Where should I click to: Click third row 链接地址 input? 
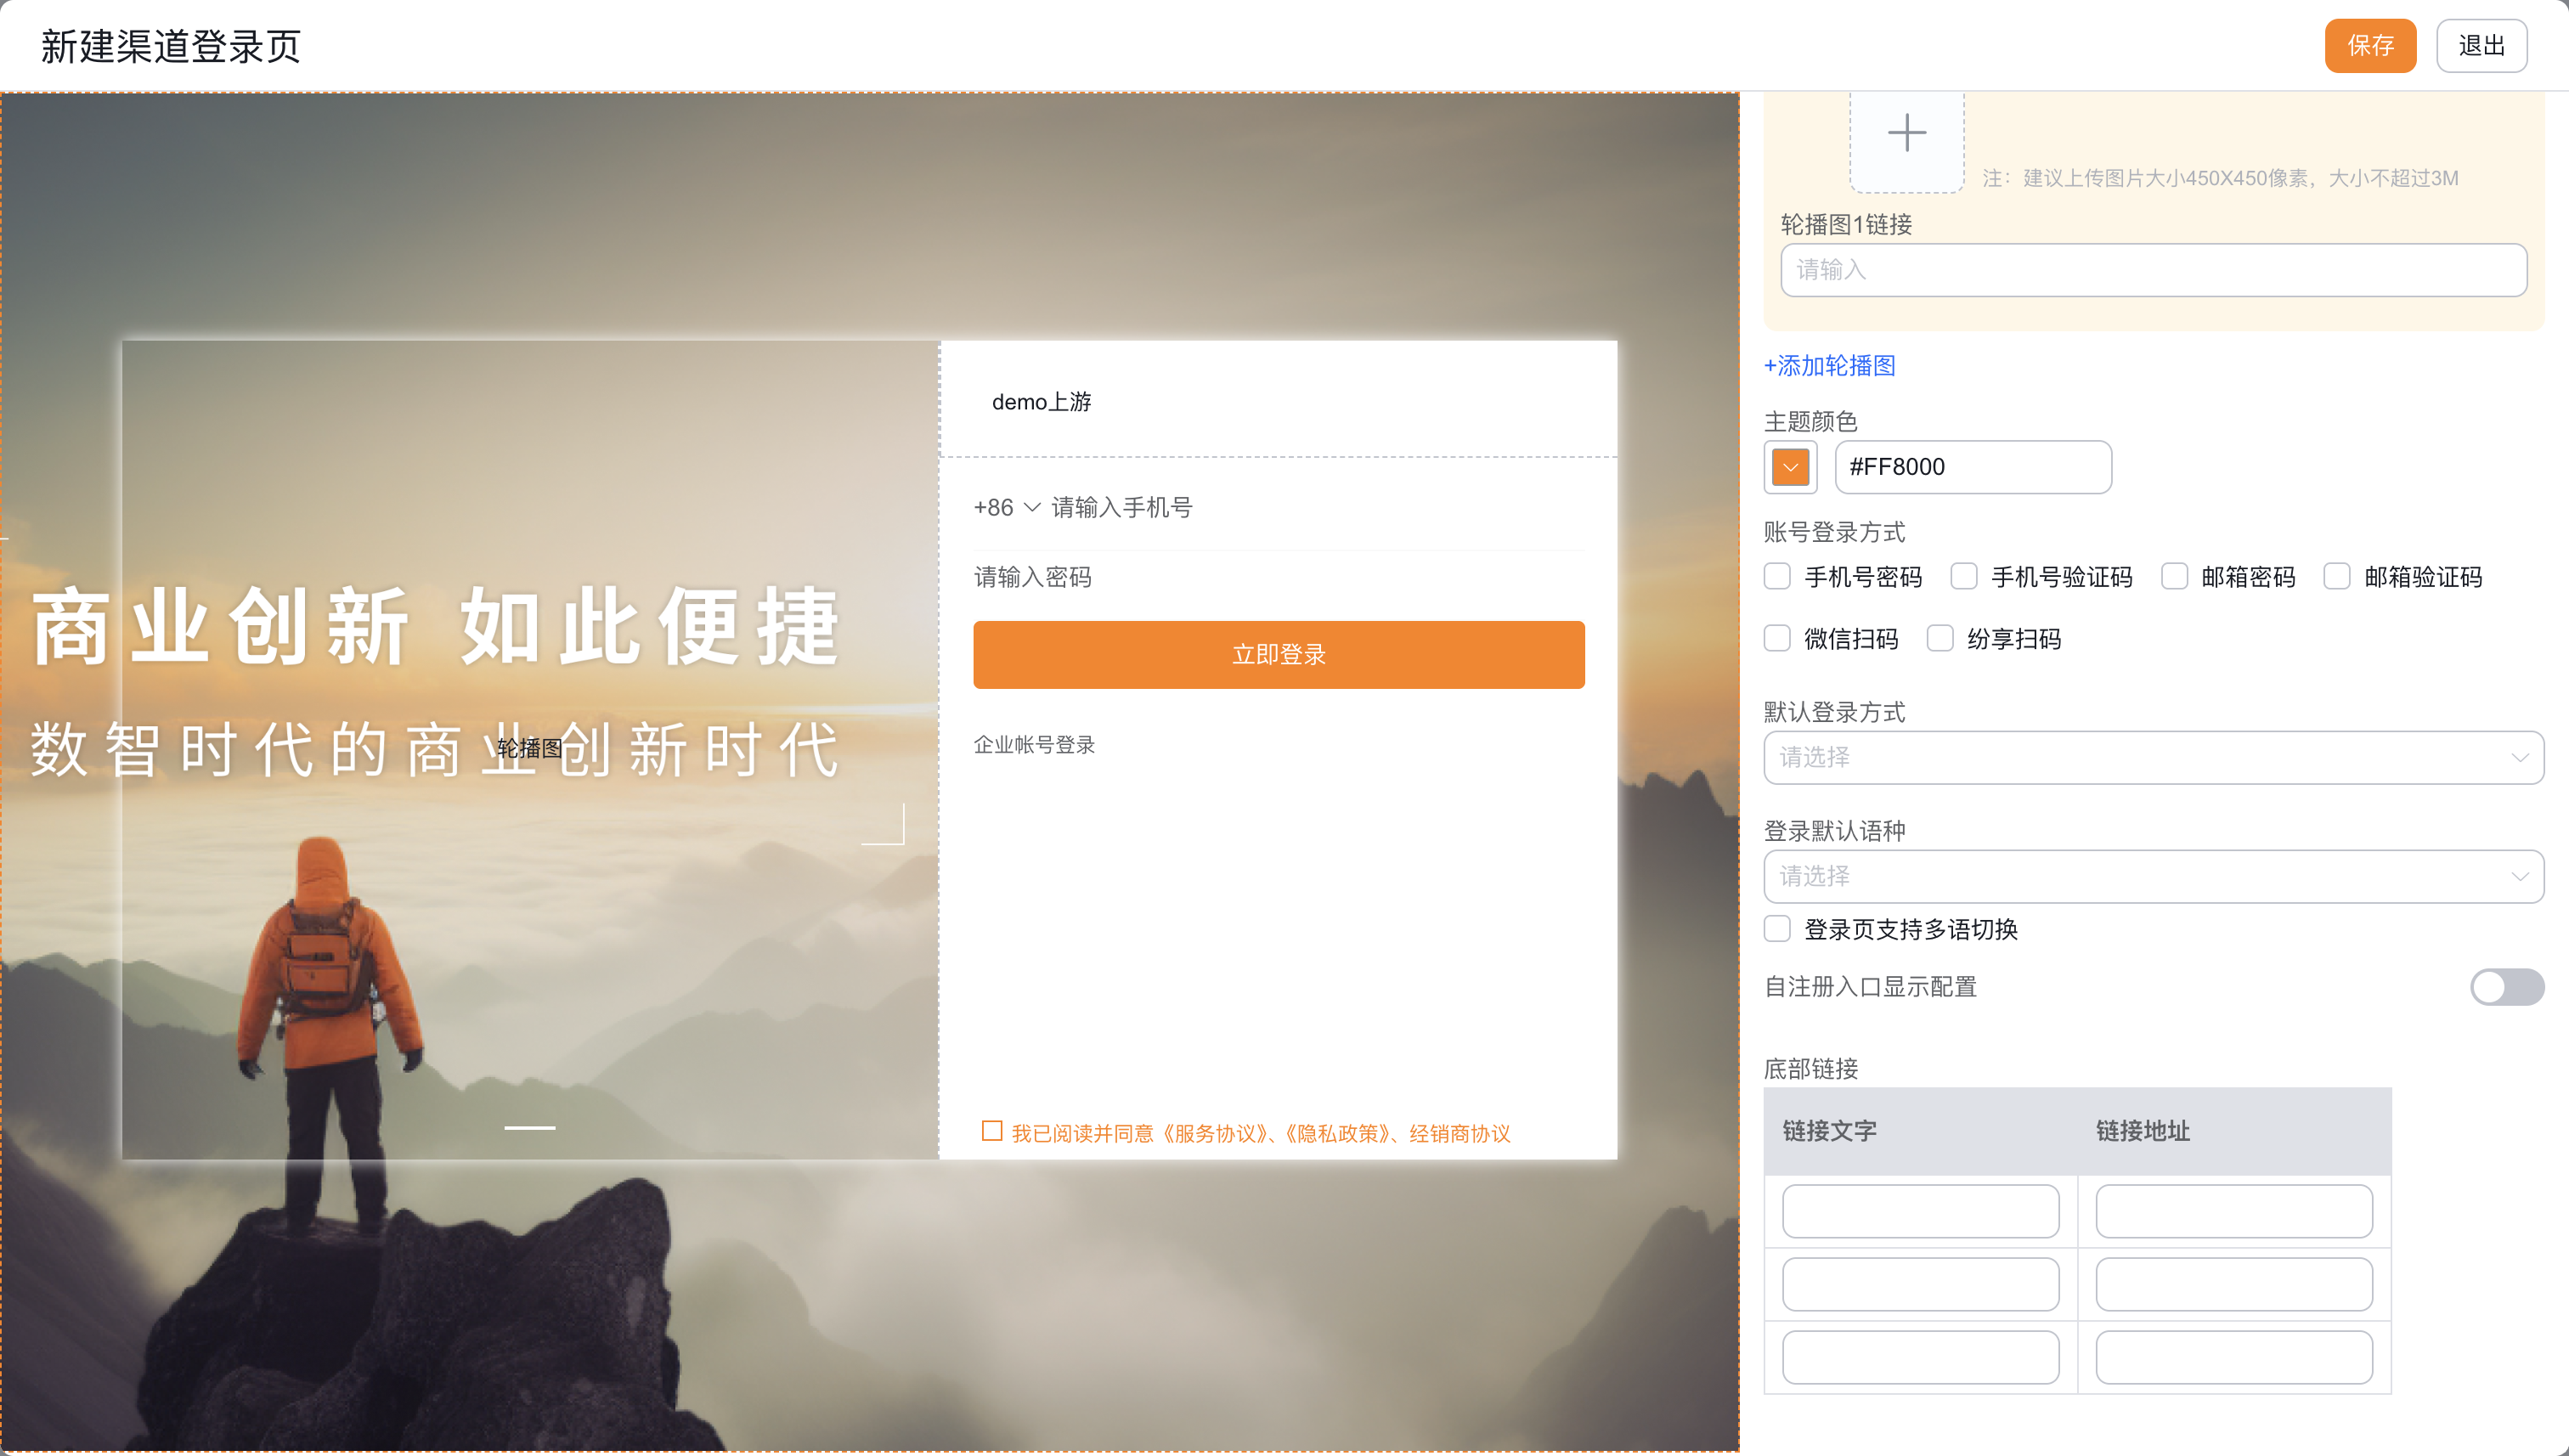pyautogui.click(x=2233, y=1357)
